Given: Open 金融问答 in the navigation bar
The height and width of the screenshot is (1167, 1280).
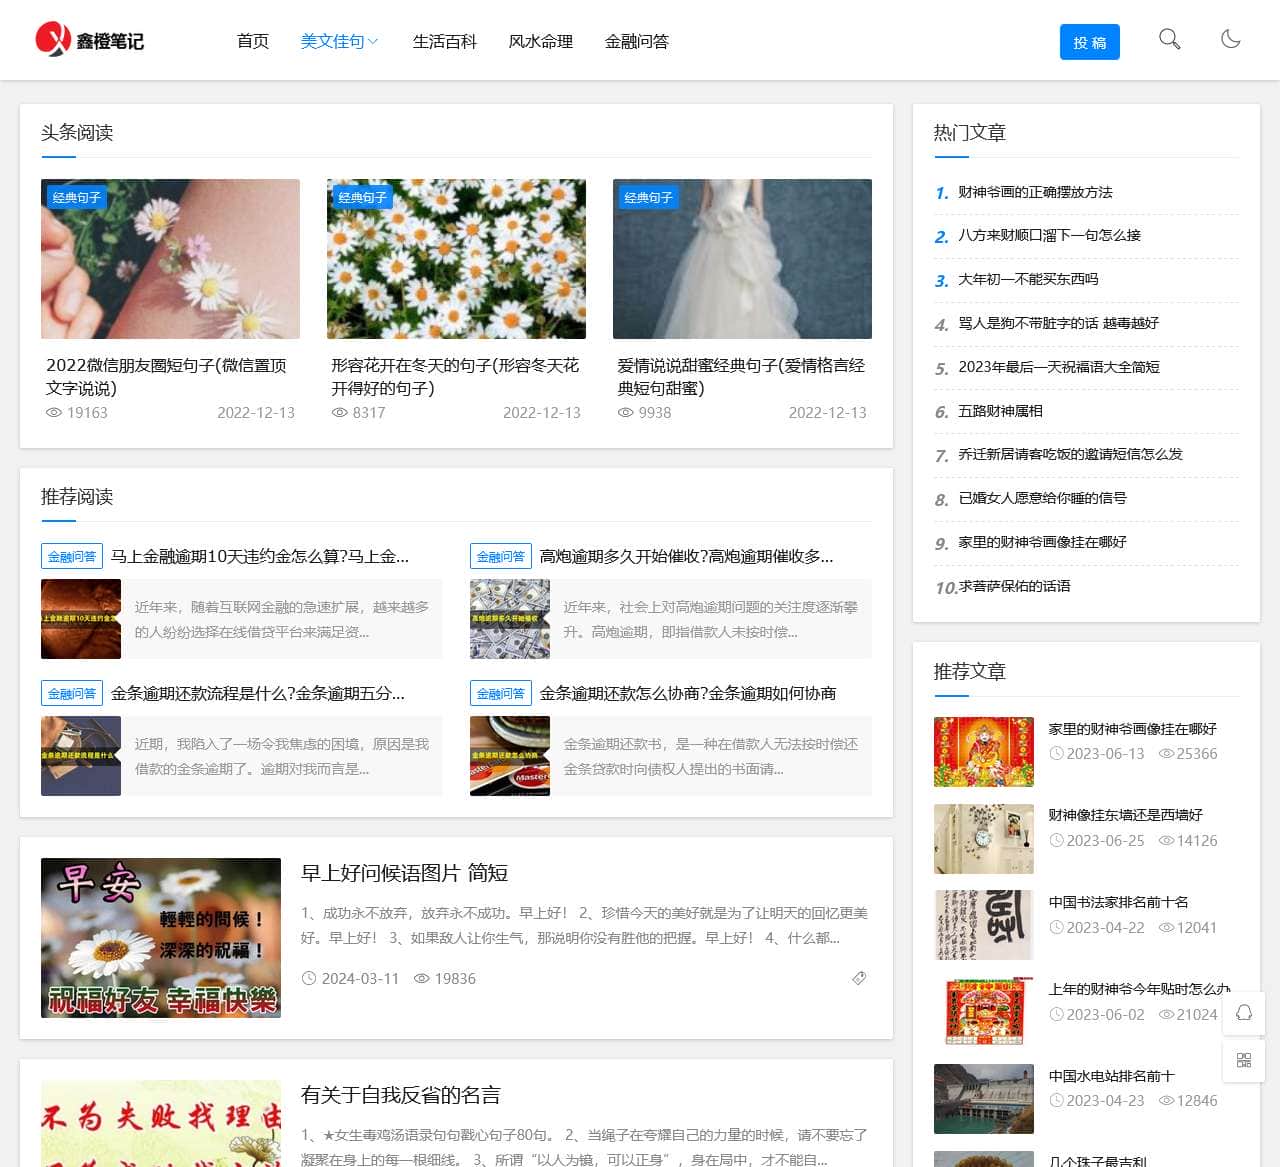Looking at the screenshot, I should [x=636, y=41].
